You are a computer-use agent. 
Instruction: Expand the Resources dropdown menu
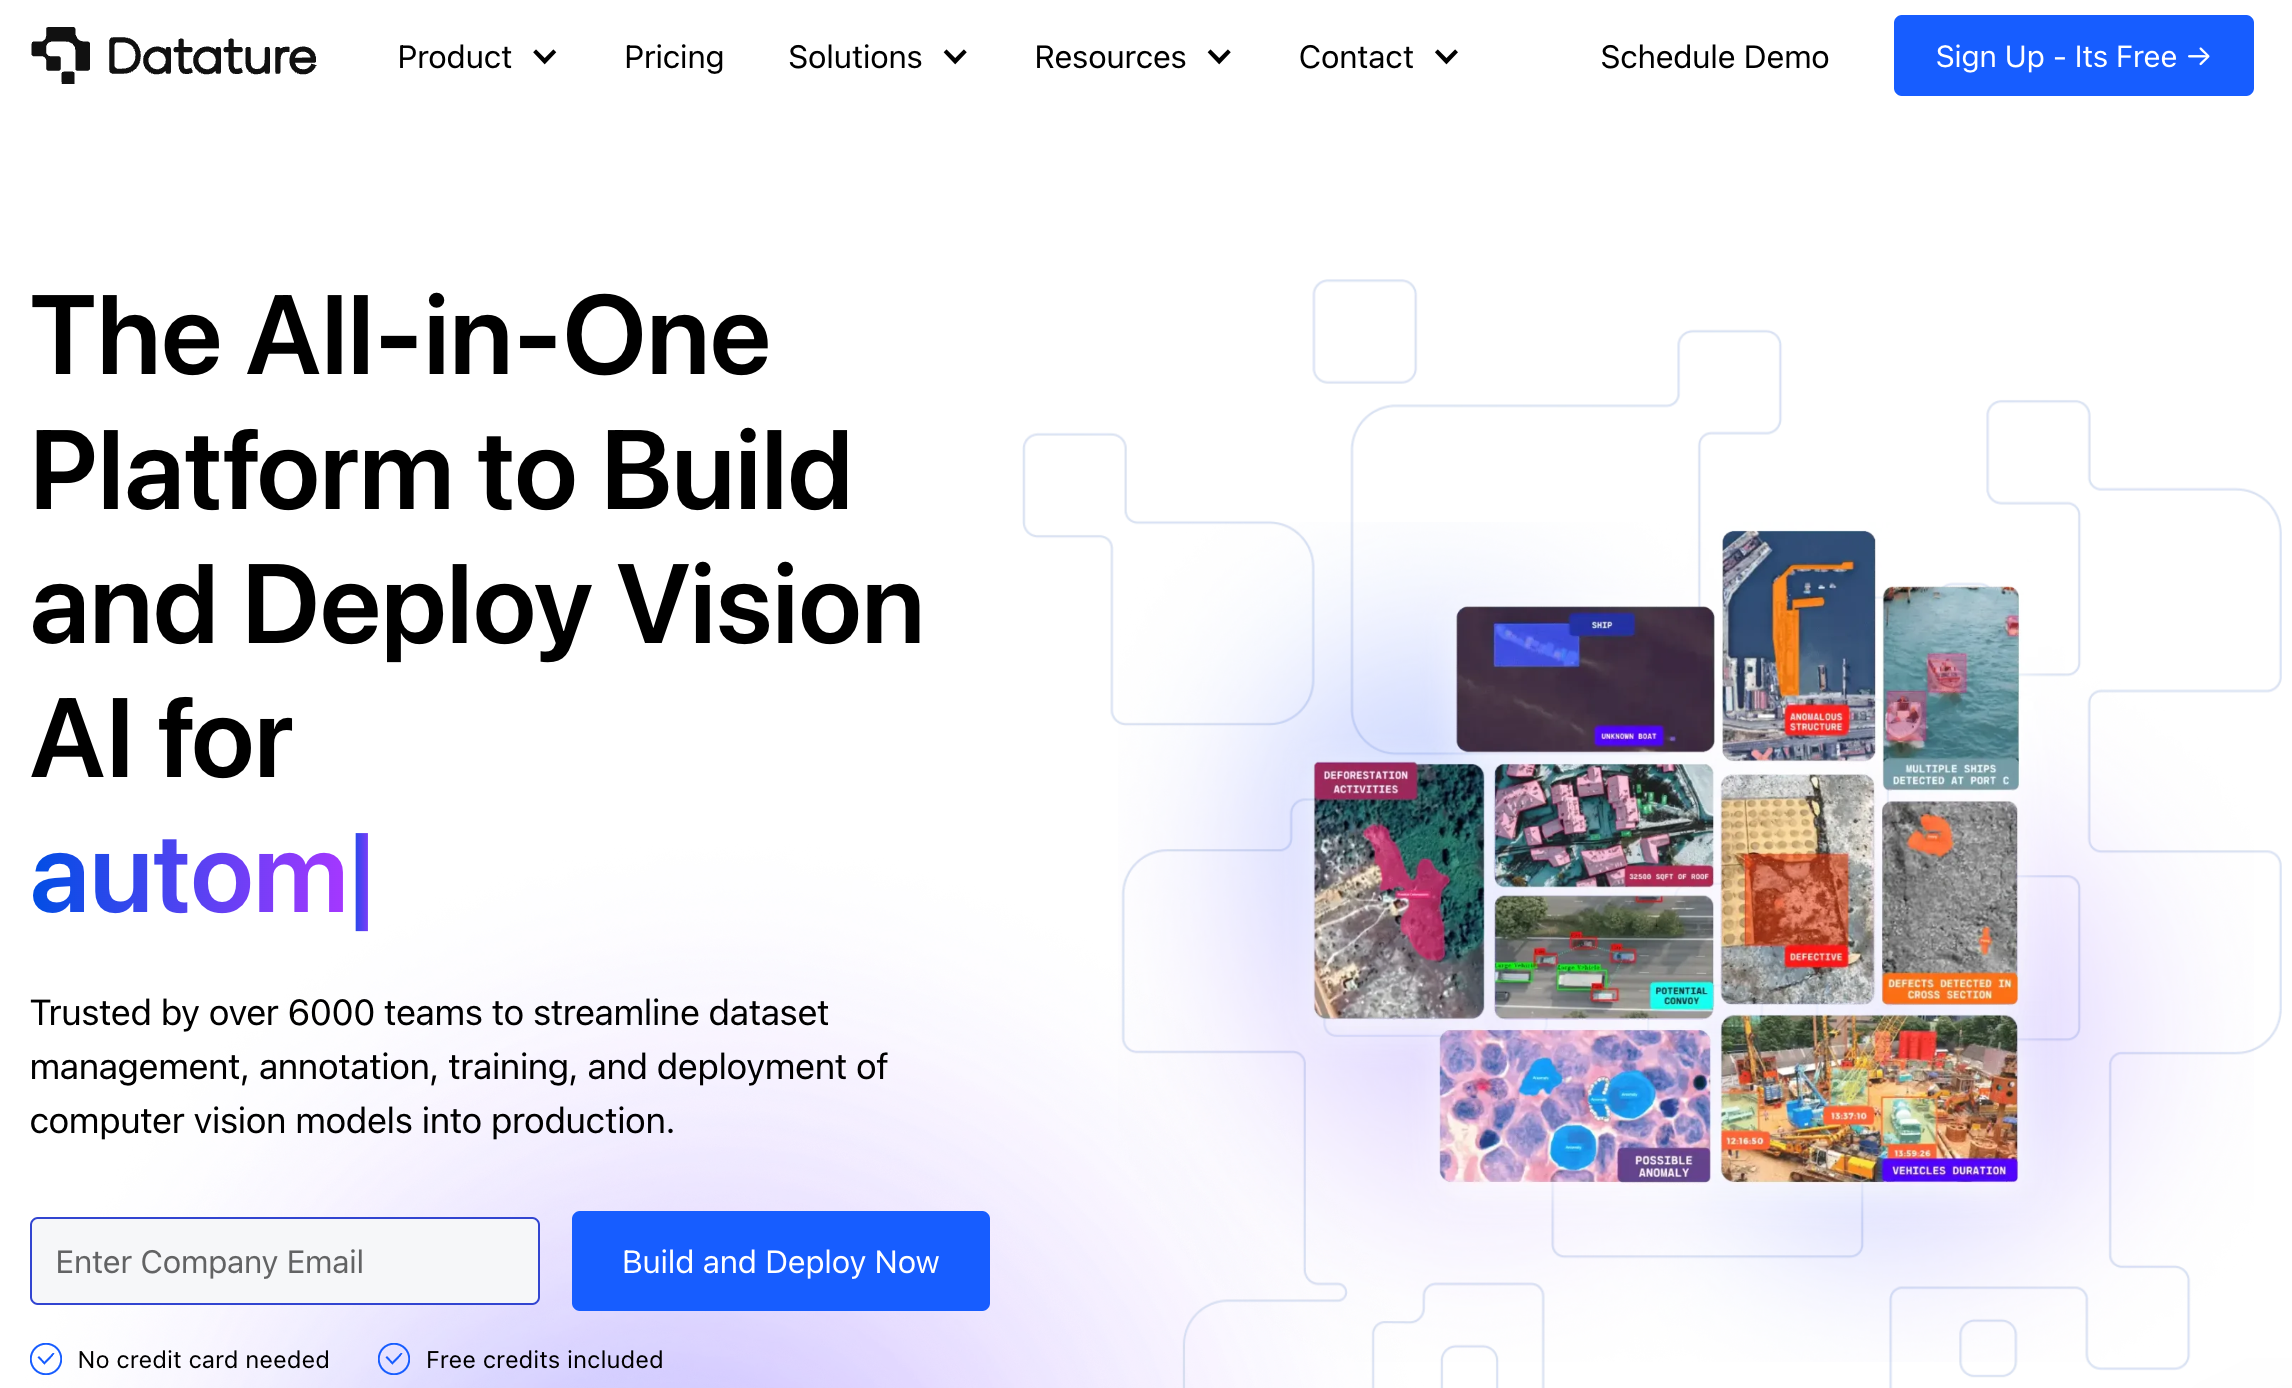tap(1135, 57)
